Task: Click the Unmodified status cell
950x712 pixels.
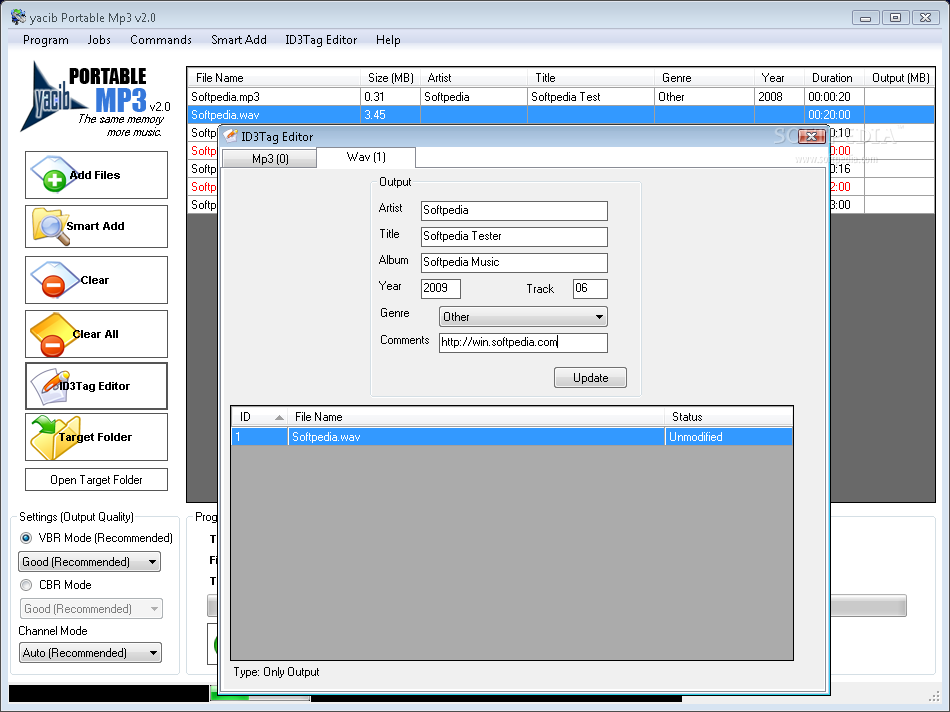Action: pos(729,437)
